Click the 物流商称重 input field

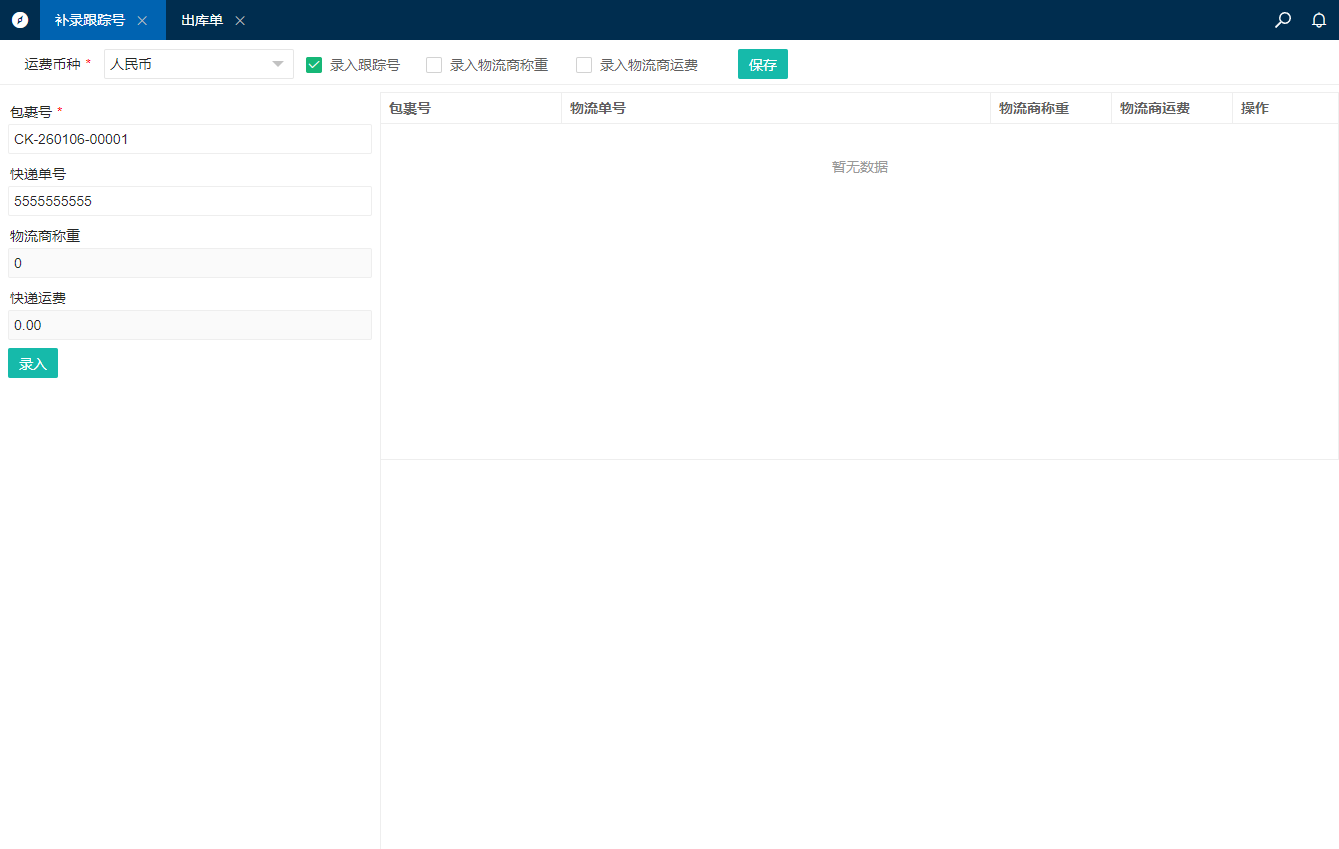click(190, 263)
